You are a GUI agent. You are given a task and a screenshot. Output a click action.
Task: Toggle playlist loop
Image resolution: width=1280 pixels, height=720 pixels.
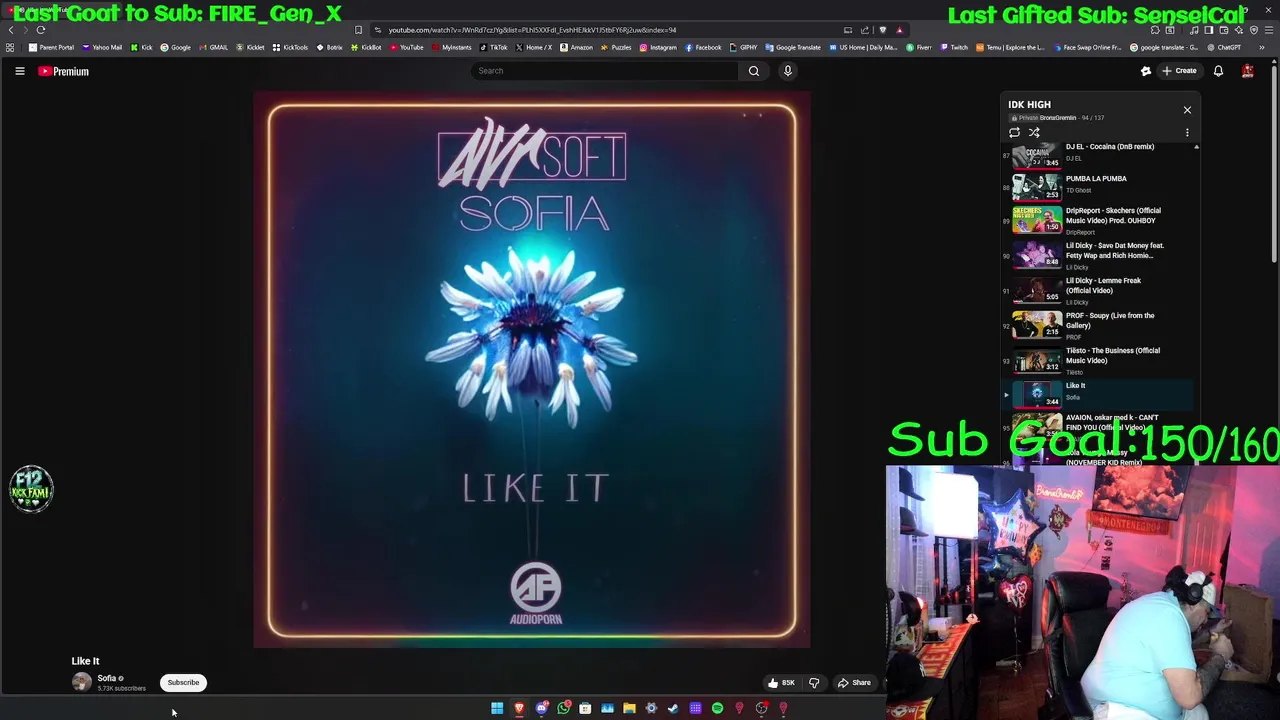coord(1014,133)
